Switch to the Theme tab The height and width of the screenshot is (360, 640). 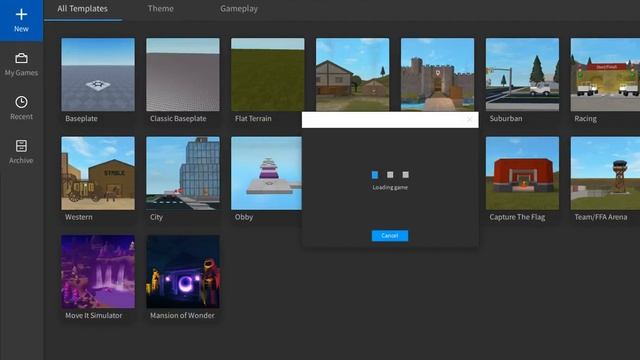pos(160,9)
